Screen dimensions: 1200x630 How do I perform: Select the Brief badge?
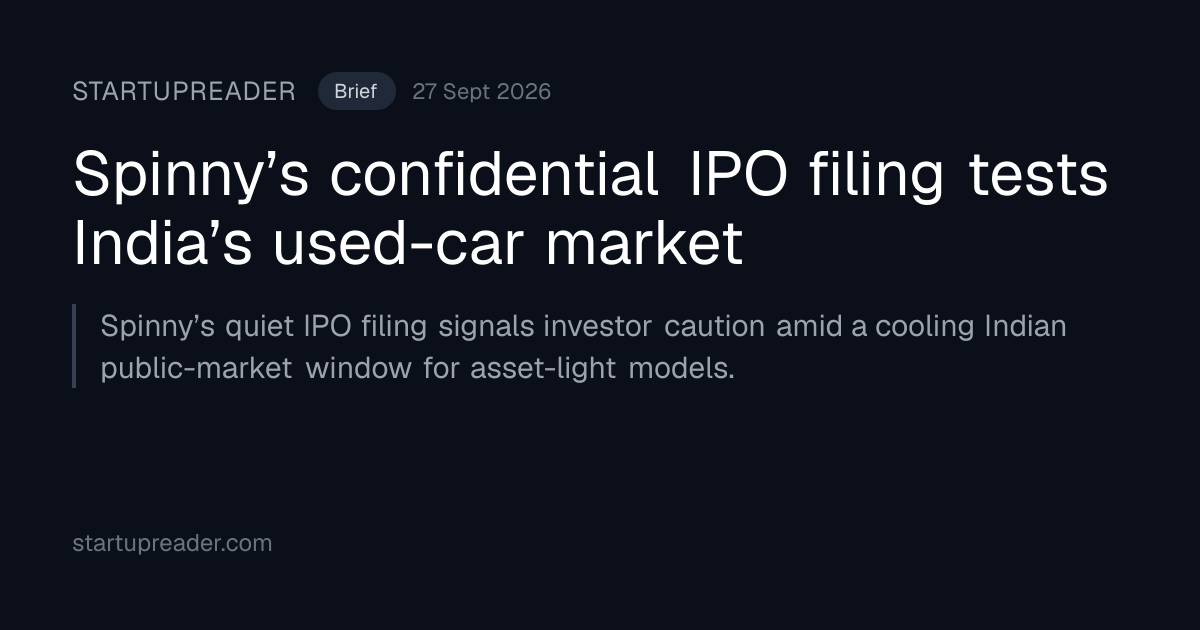[356, 91]
